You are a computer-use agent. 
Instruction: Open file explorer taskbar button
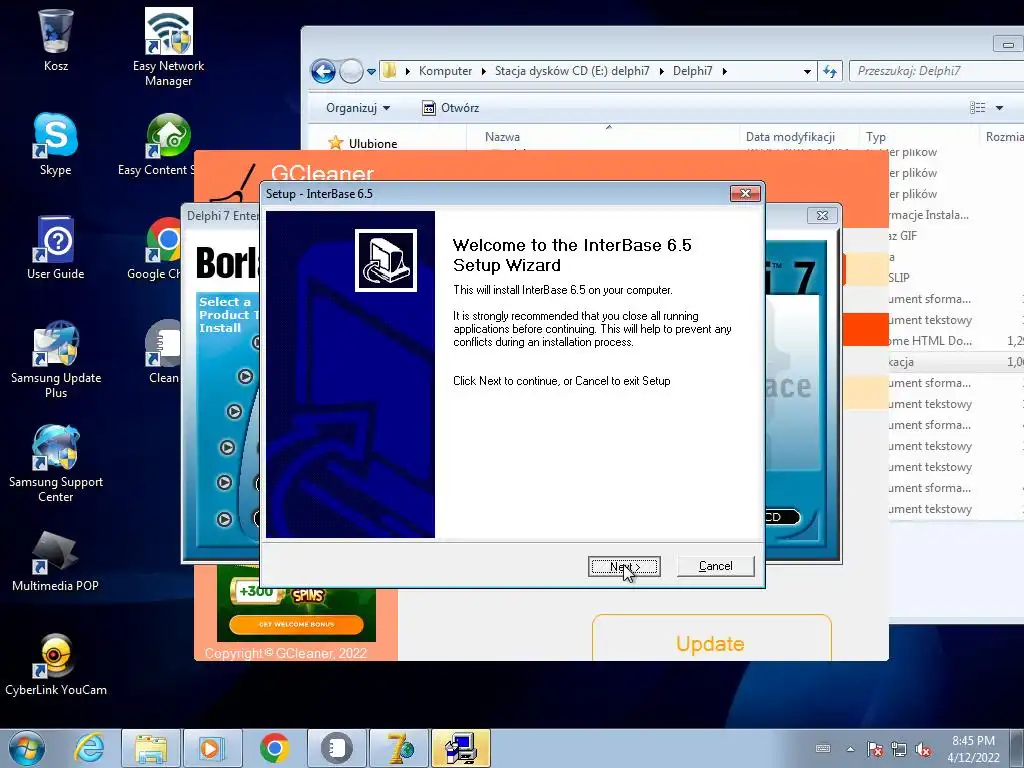151,748
